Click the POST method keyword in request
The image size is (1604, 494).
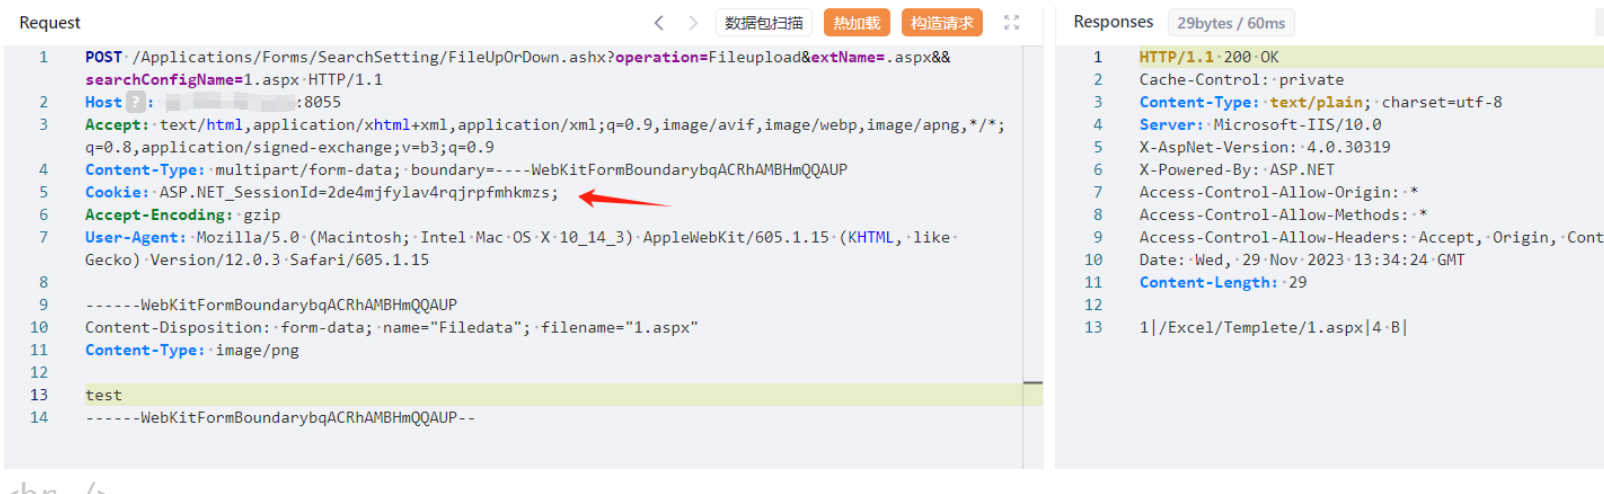103,57
